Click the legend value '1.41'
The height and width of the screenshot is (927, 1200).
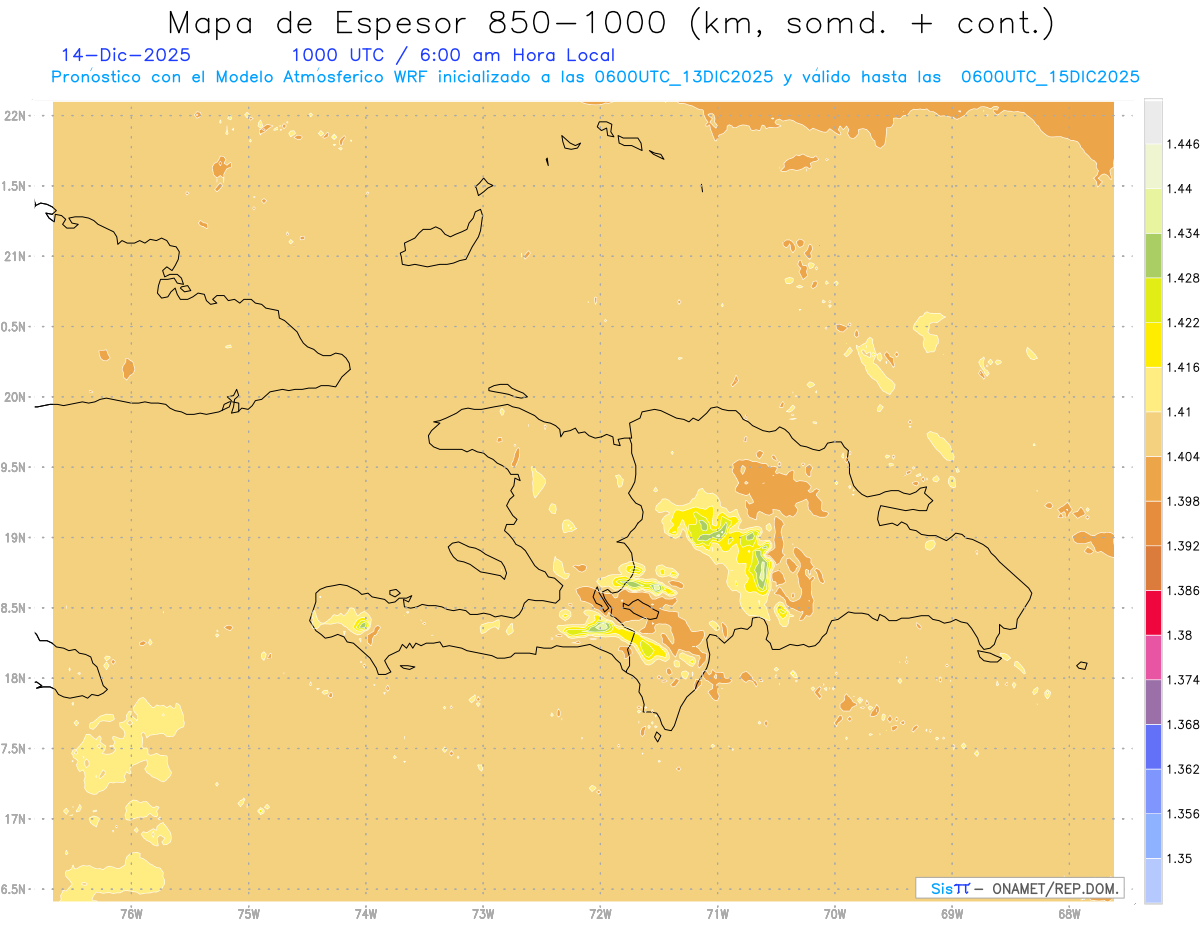pos(1180,412)
